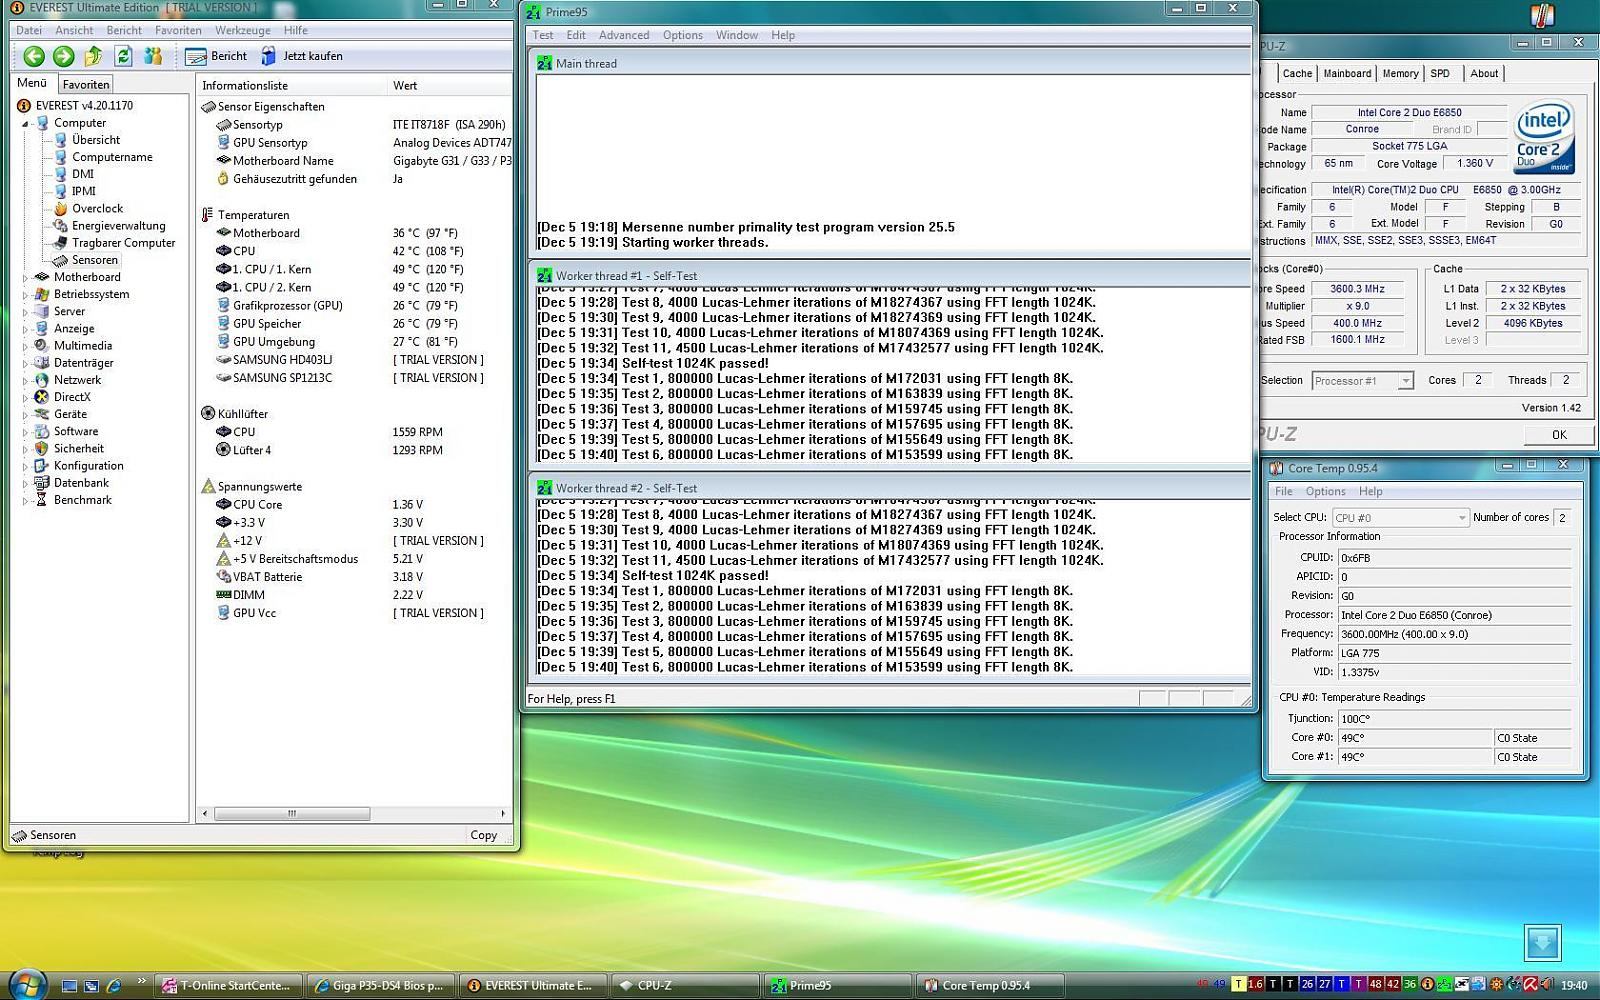Switch to the Mainboard tab in CPU-Z
Screen dimensions: 1600x1000
pyautogui.click(x=1347, y=73)
